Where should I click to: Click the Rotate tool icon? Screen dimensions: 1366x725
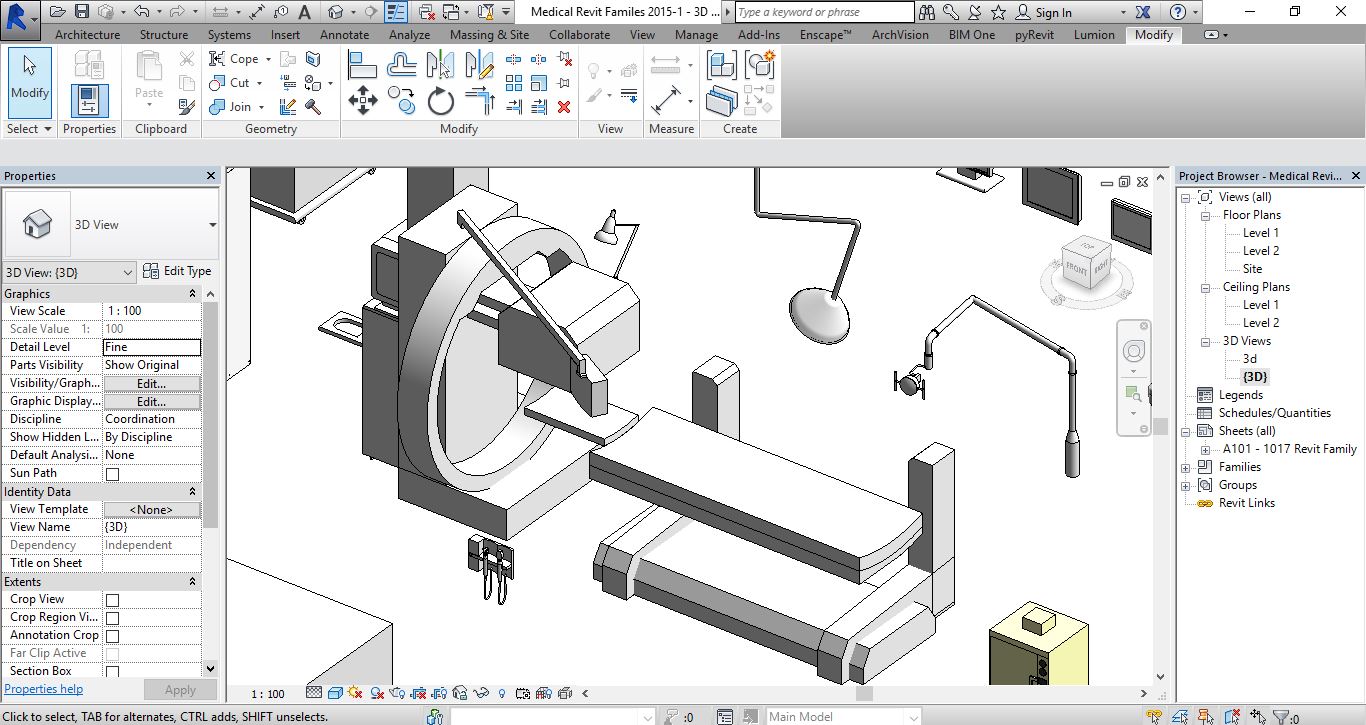pos(440,101)
